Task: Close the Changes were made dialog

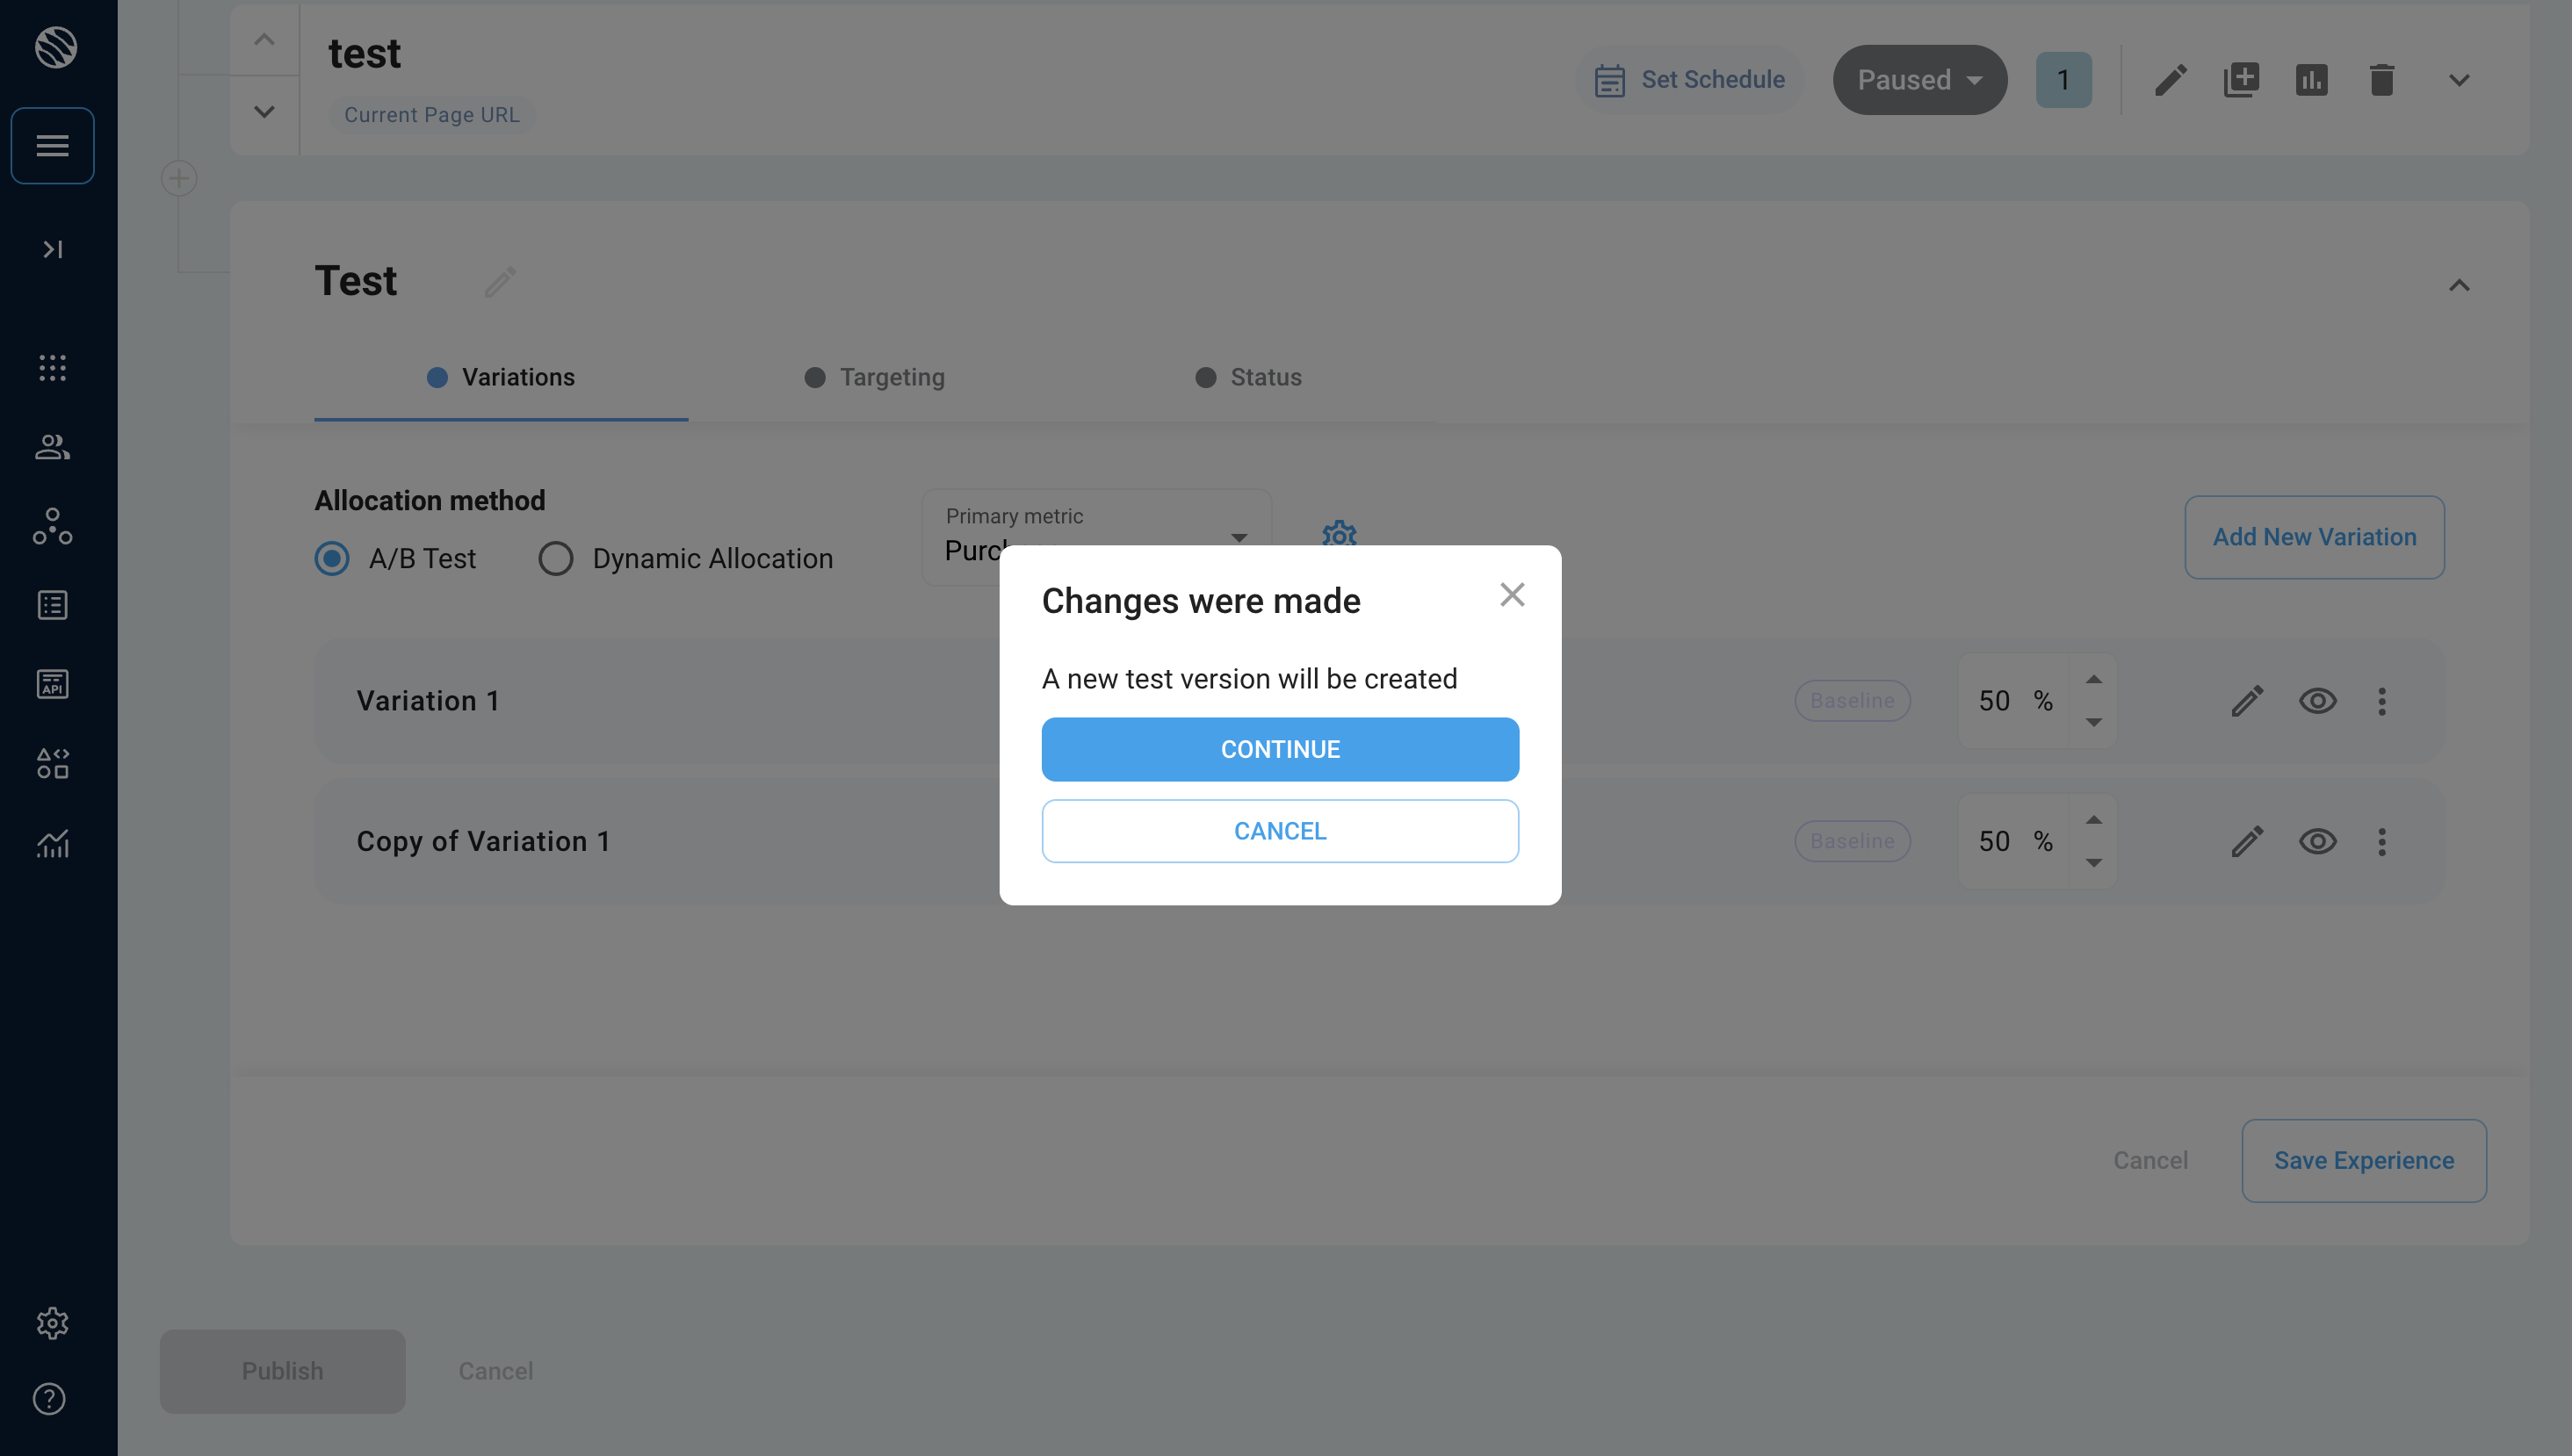Action: pyautogui.click(x=1512, y=595)
